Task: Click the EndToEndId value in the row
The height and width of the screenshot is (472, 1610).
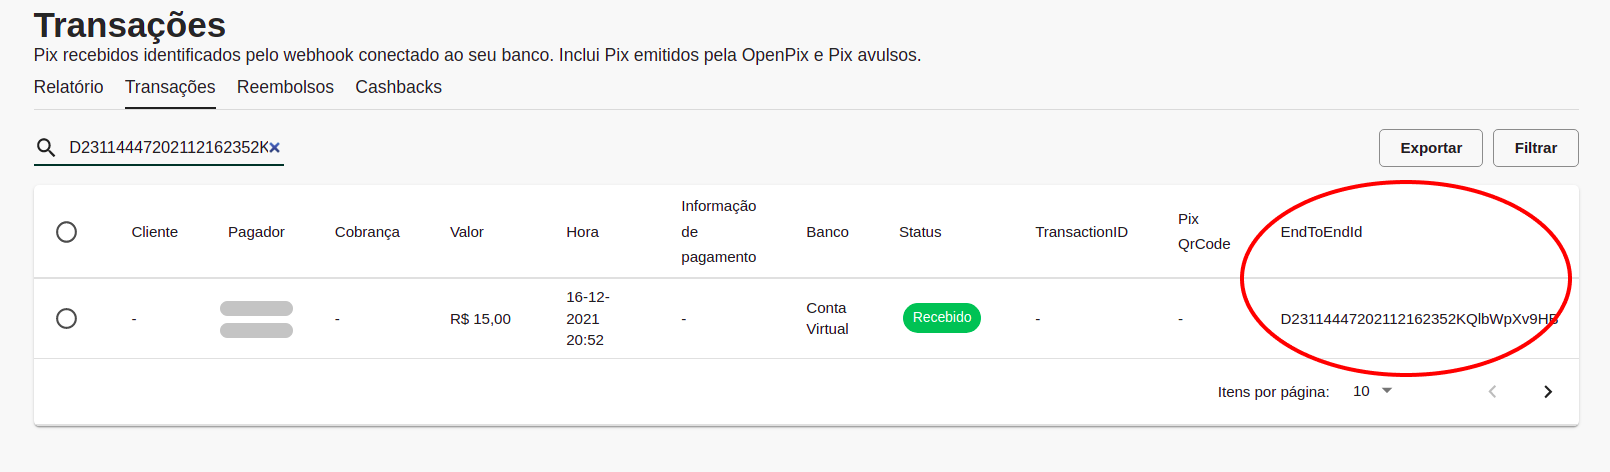Action: (x=1418, y=319)
